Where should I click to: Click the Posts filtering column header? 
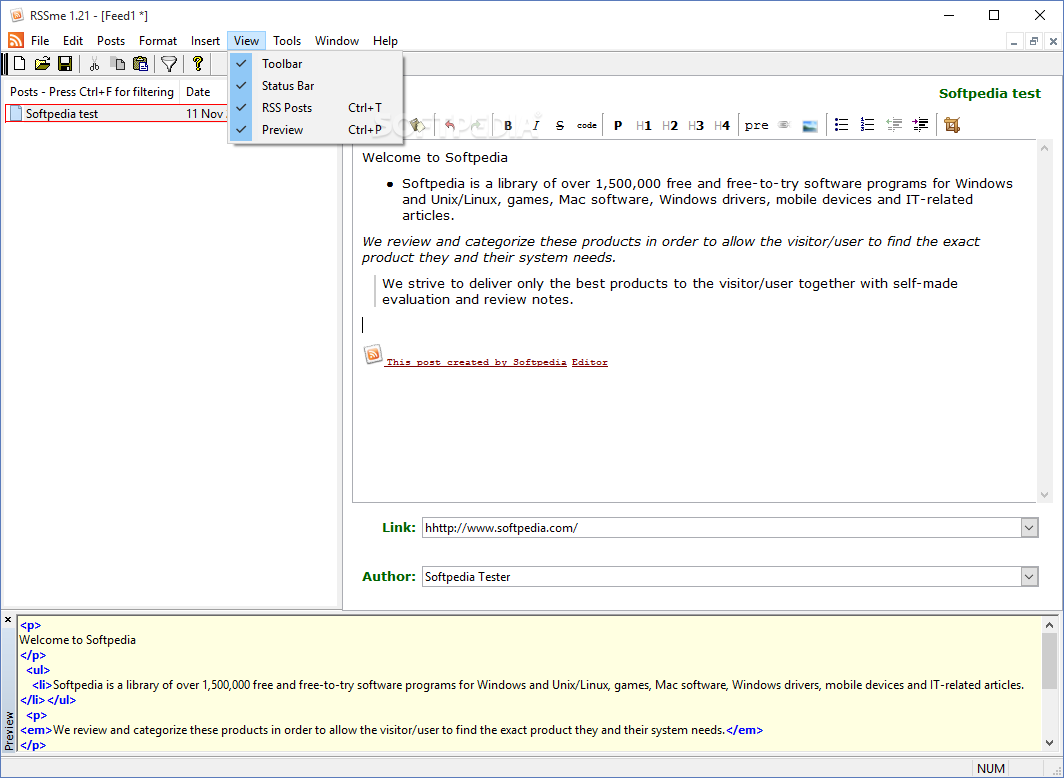pyautogui.click(x=92, y=92)
